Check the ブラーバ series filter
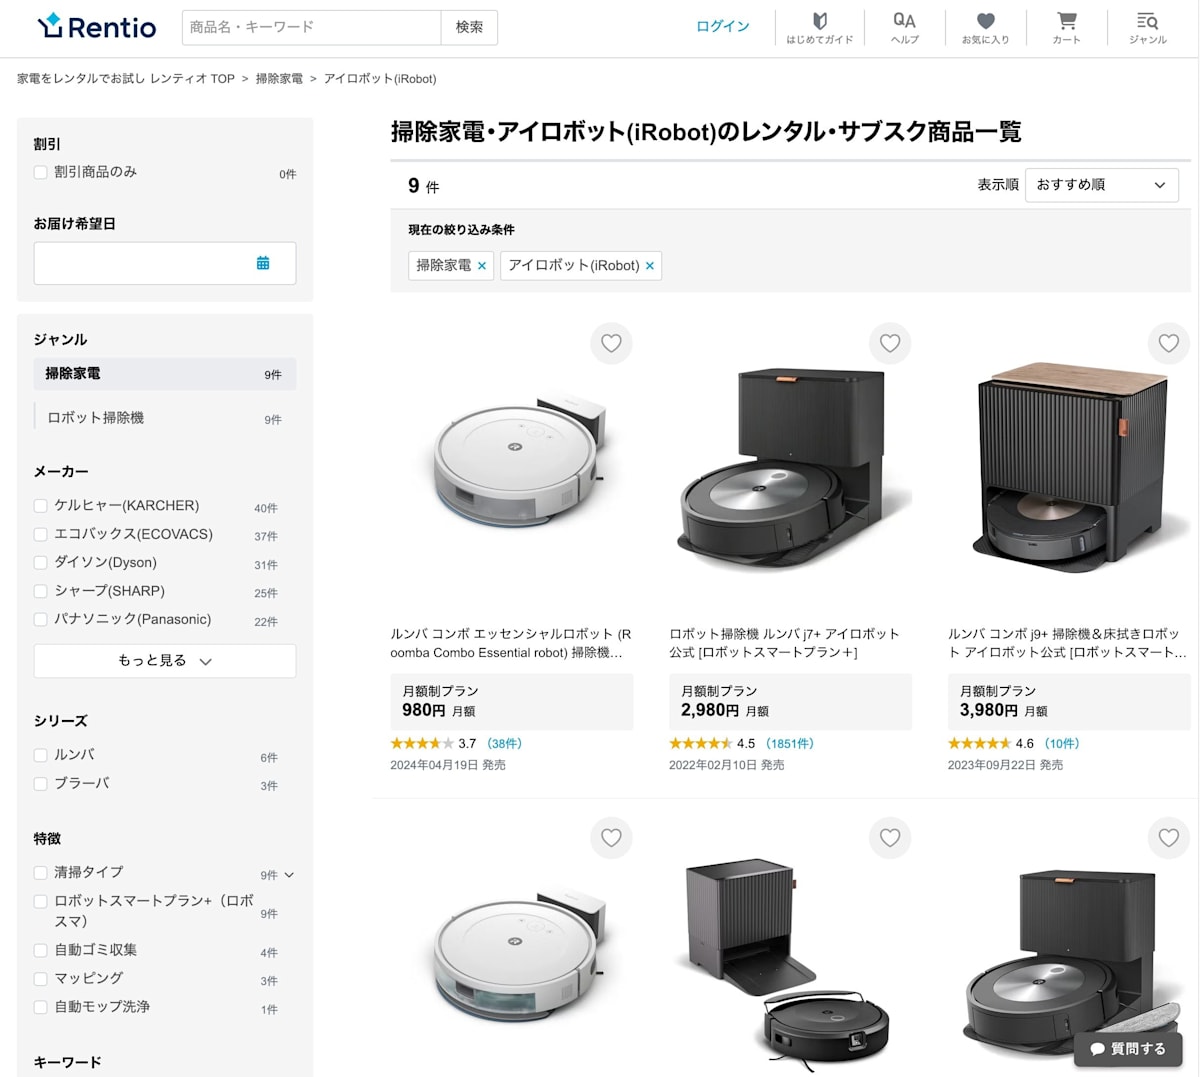 [41, 784]
